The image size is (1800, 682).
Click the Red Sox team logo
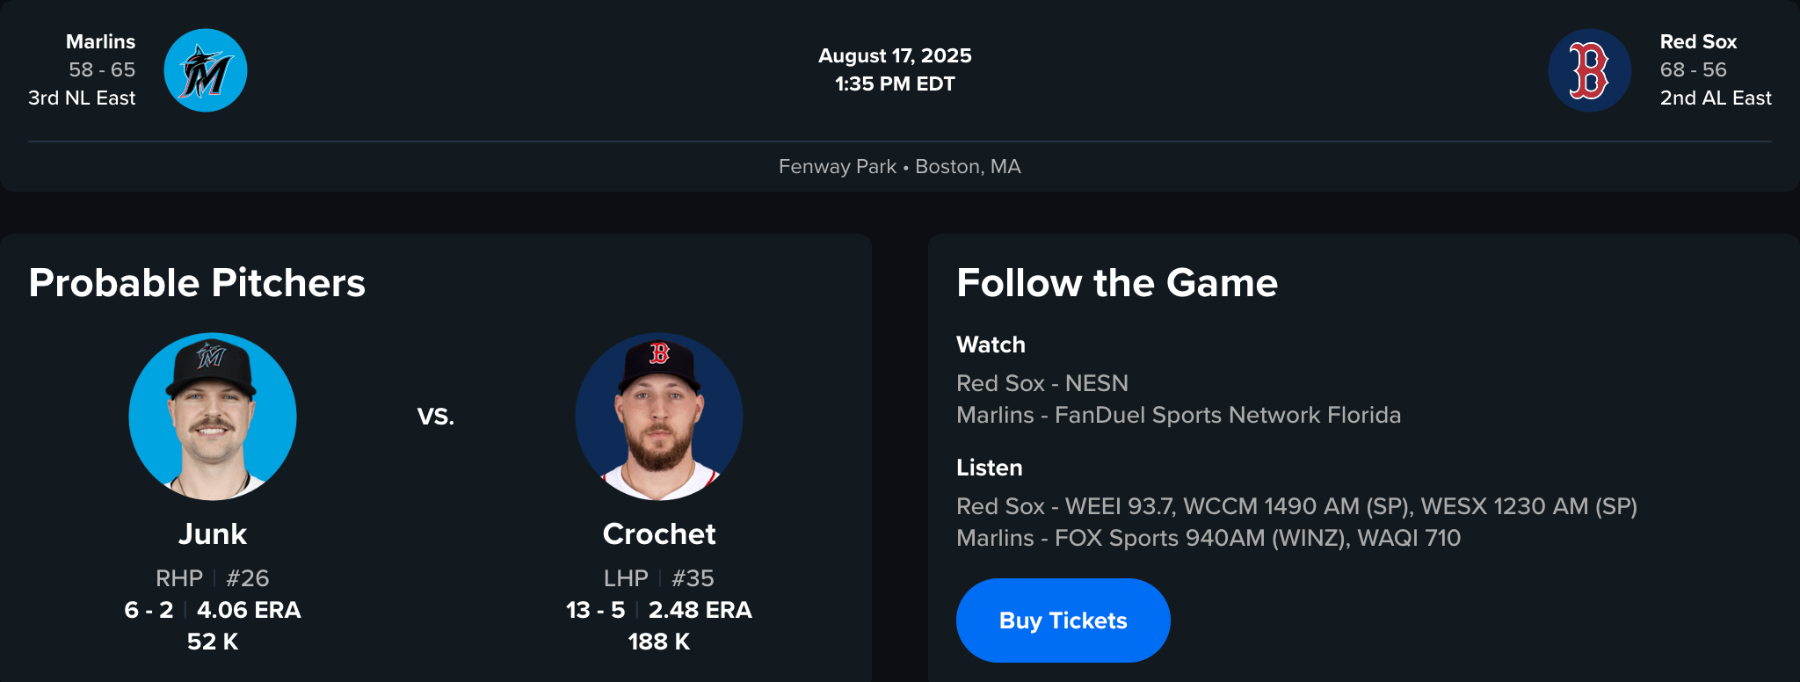click(x=1589, y=70)
